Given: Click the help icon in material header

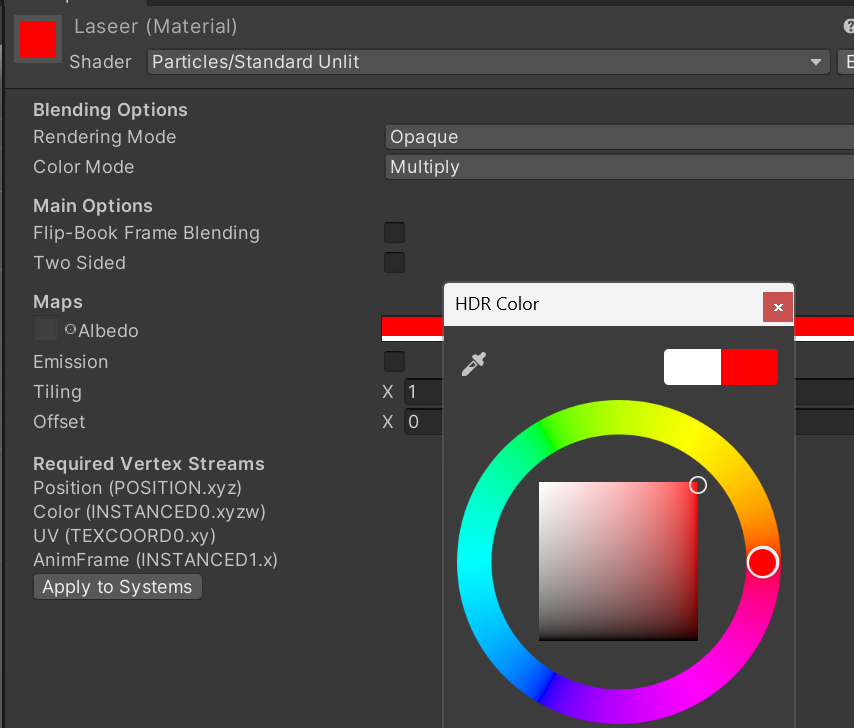Looking at the screenshot, I should pos(849,26).
